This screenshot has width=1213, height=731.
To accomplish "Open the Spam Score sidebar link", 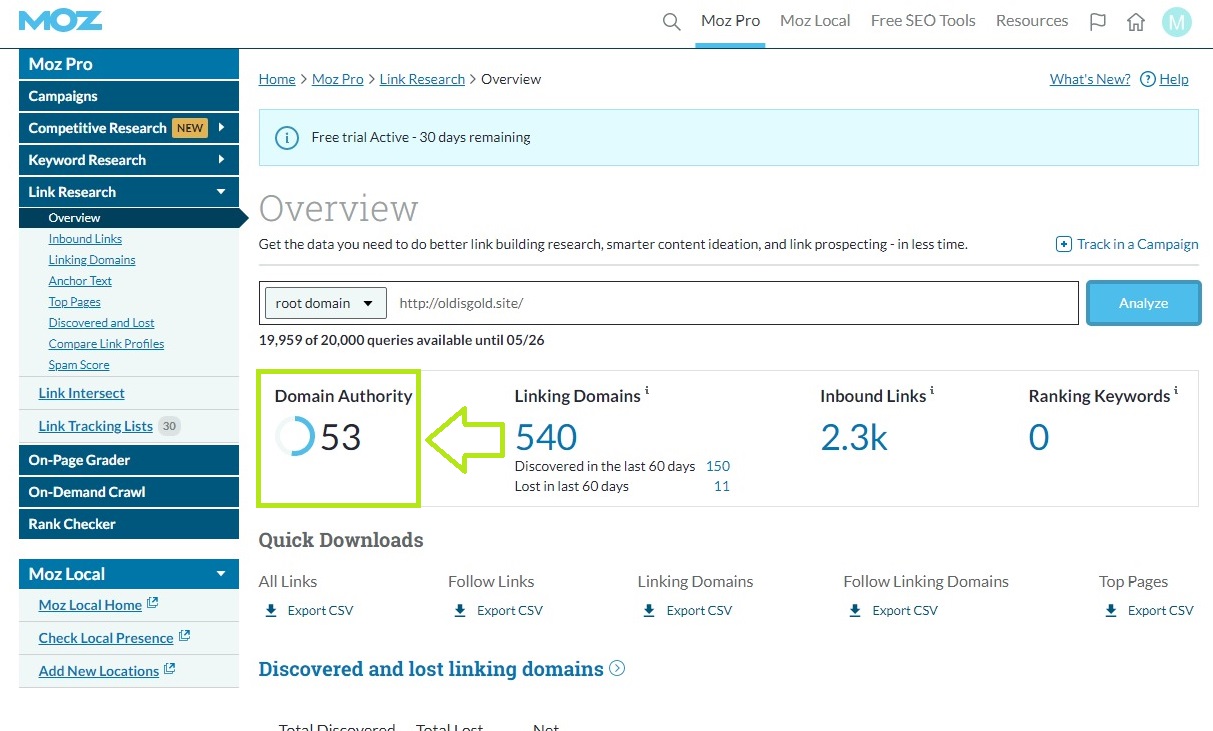I will (79, 365).
